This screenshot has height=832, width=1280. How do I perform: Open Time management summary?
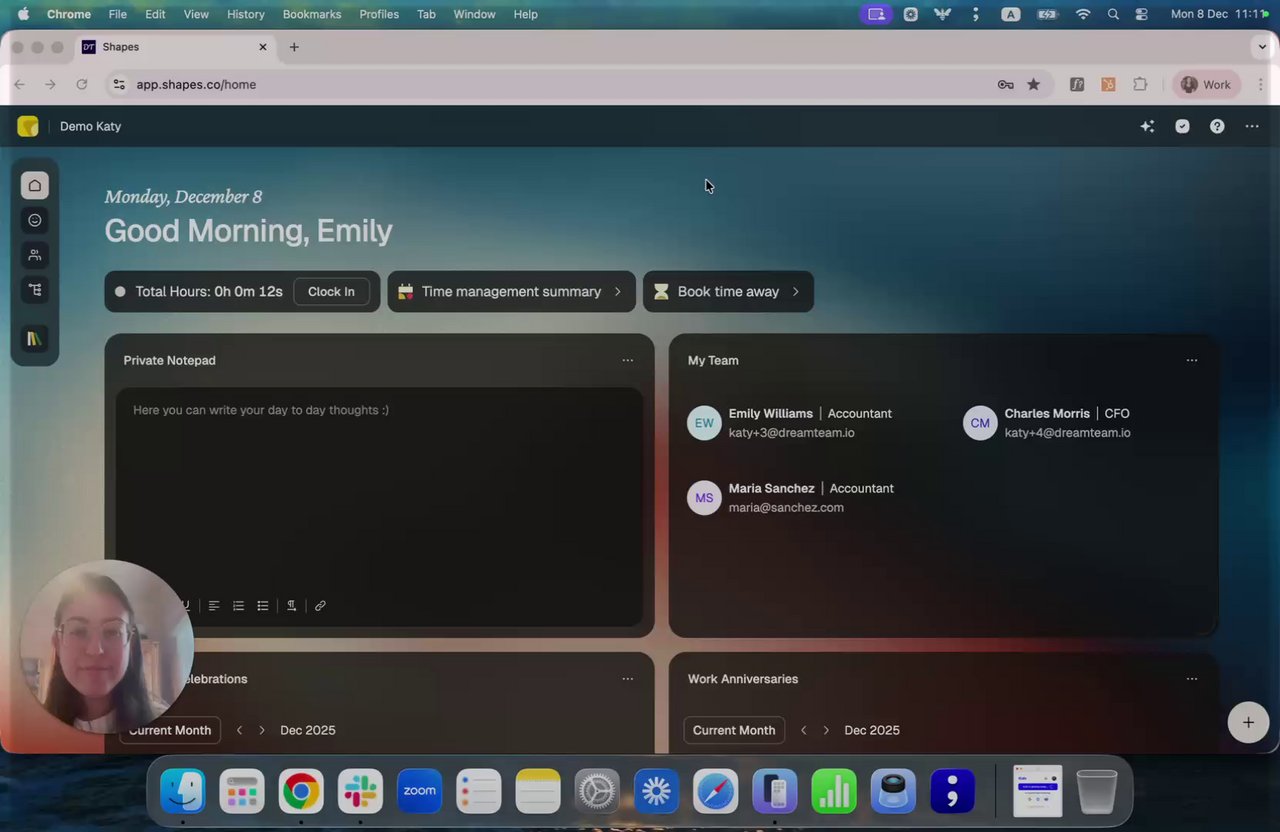click(511, 292)
